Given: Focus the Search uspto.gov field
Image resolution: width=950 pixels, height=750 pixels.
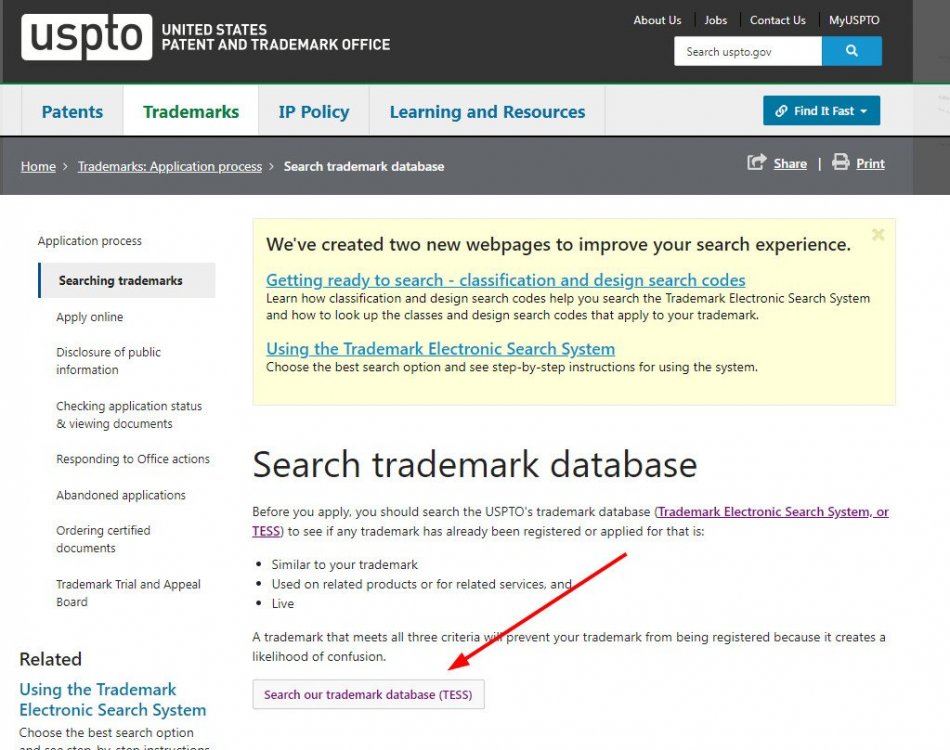Looking at the screenshot, I should [x=748, y=51].
